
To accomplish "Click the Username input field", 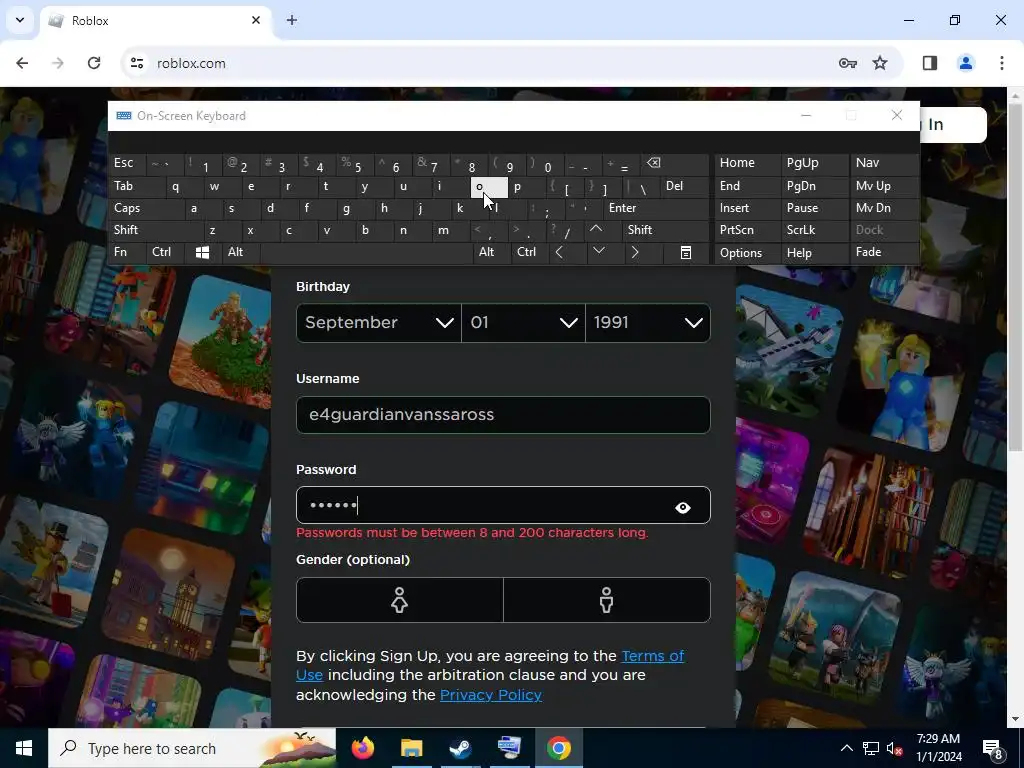I will (503, 415).
